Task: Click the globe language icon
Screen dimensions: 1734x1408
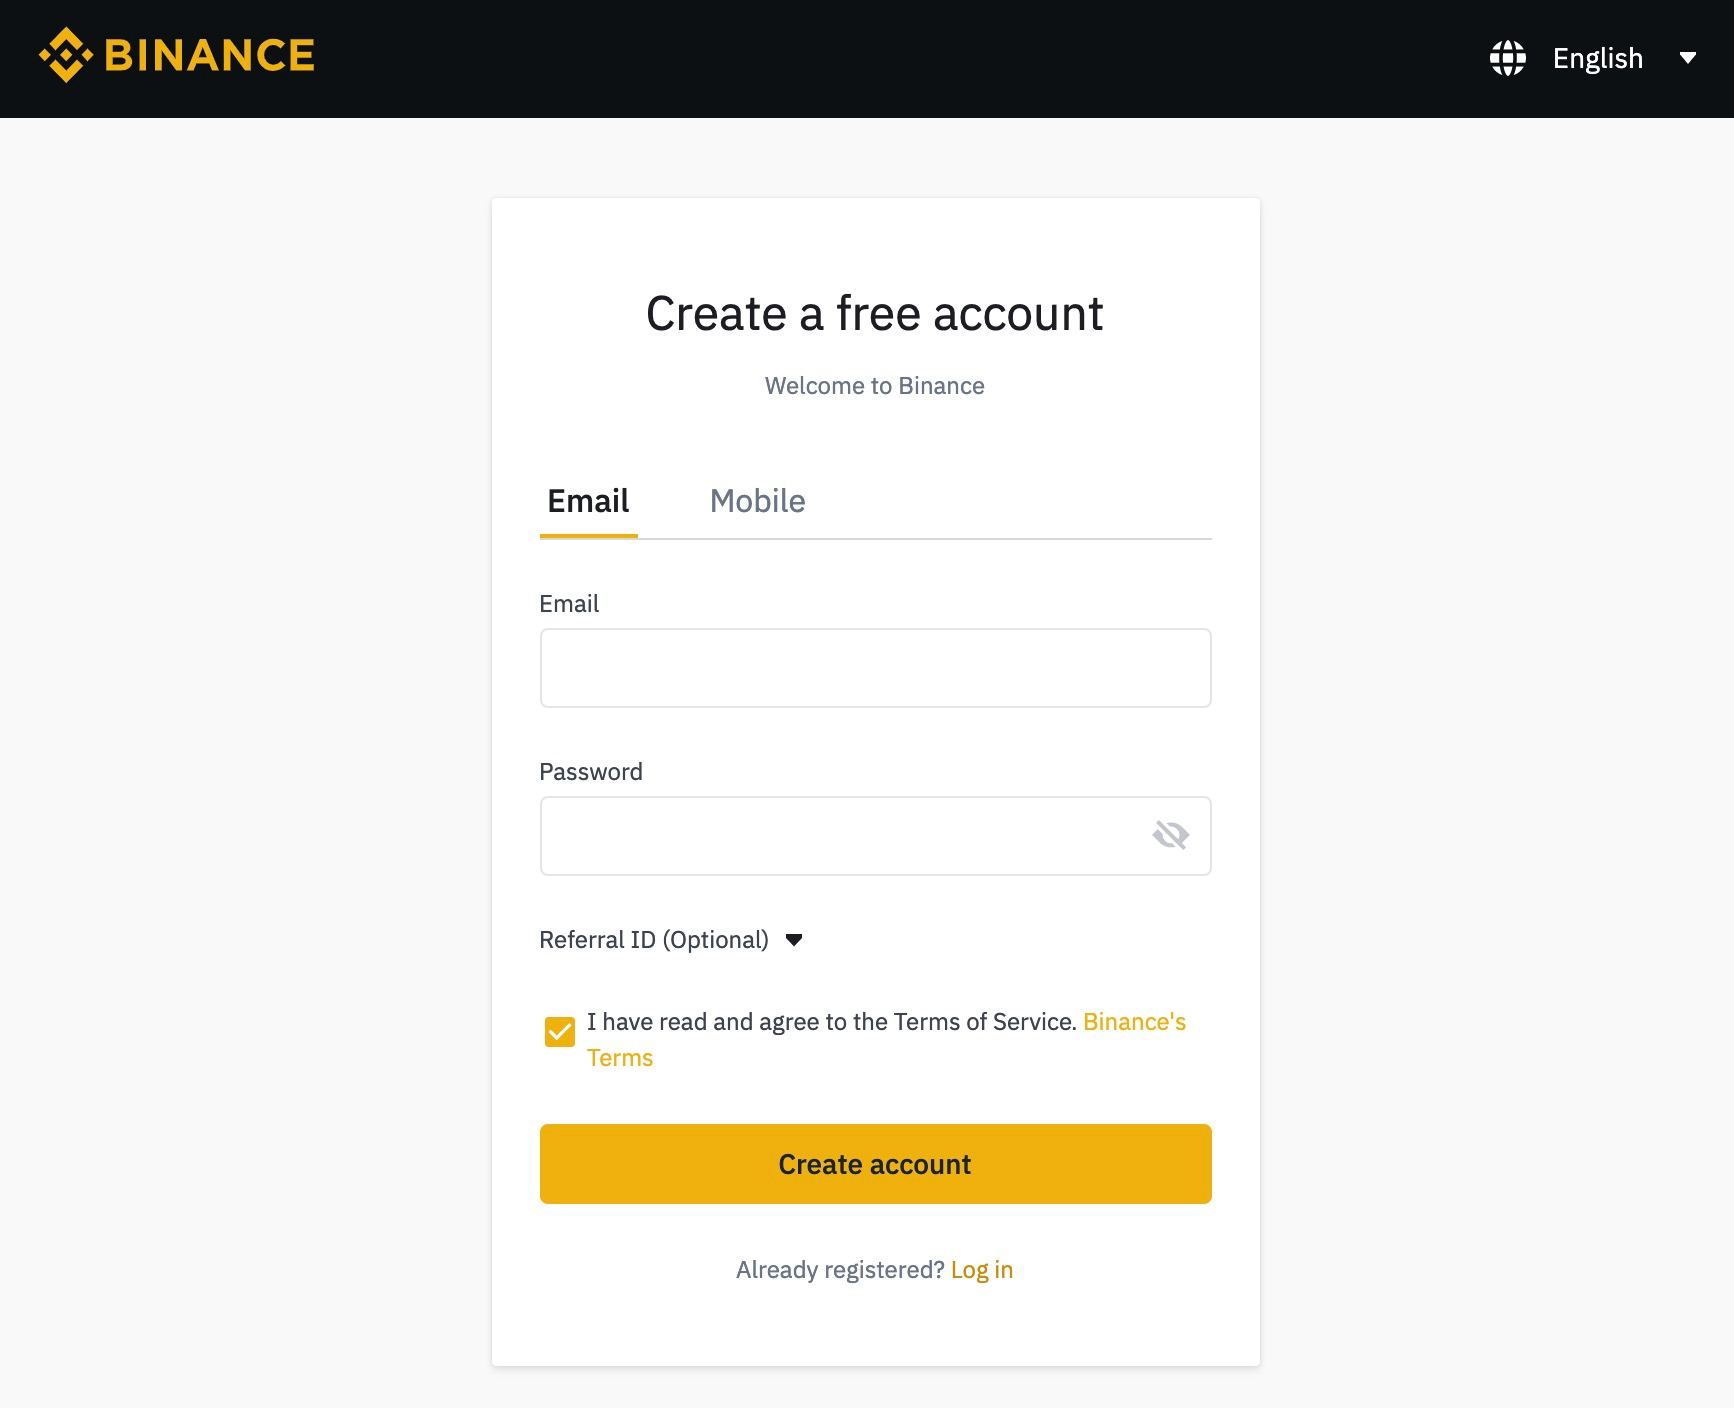Action: coord(1508,57)
